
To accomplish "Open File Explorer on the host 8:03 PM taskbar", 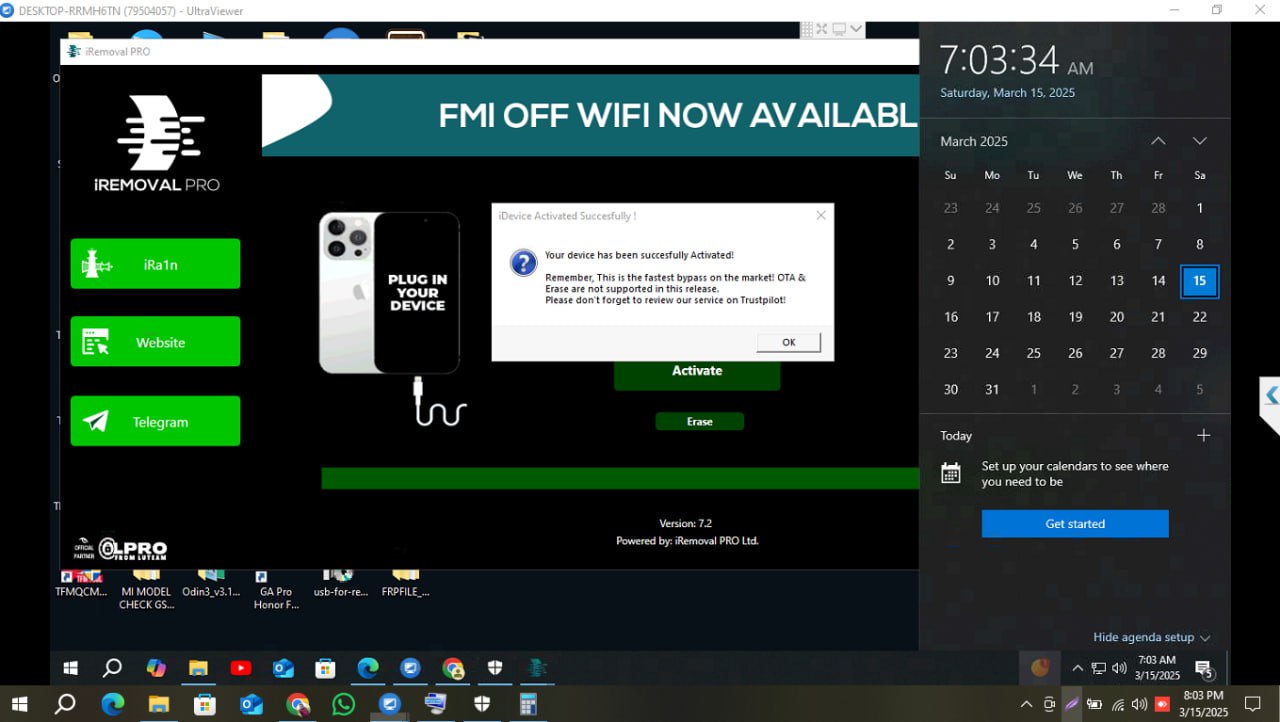I will tap(158, 704).
